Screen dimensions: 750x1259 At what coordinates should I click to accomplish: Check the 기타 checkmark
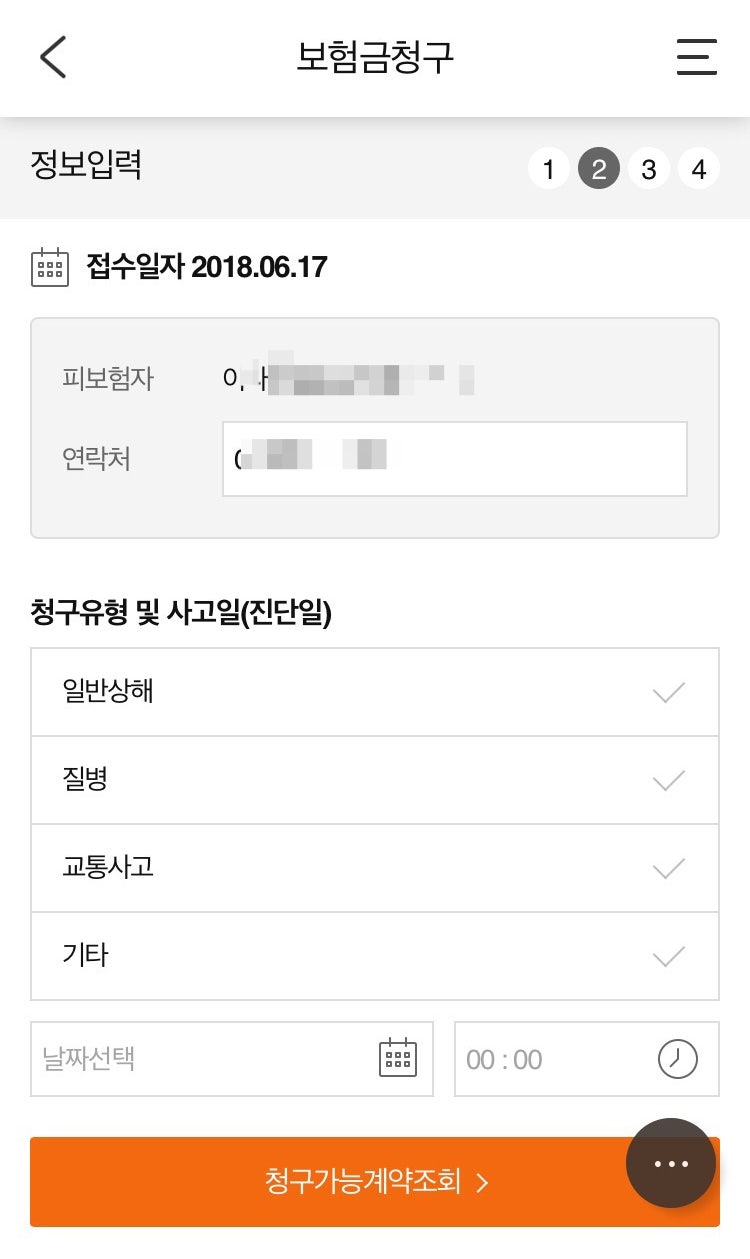click(x=668, y=956)
